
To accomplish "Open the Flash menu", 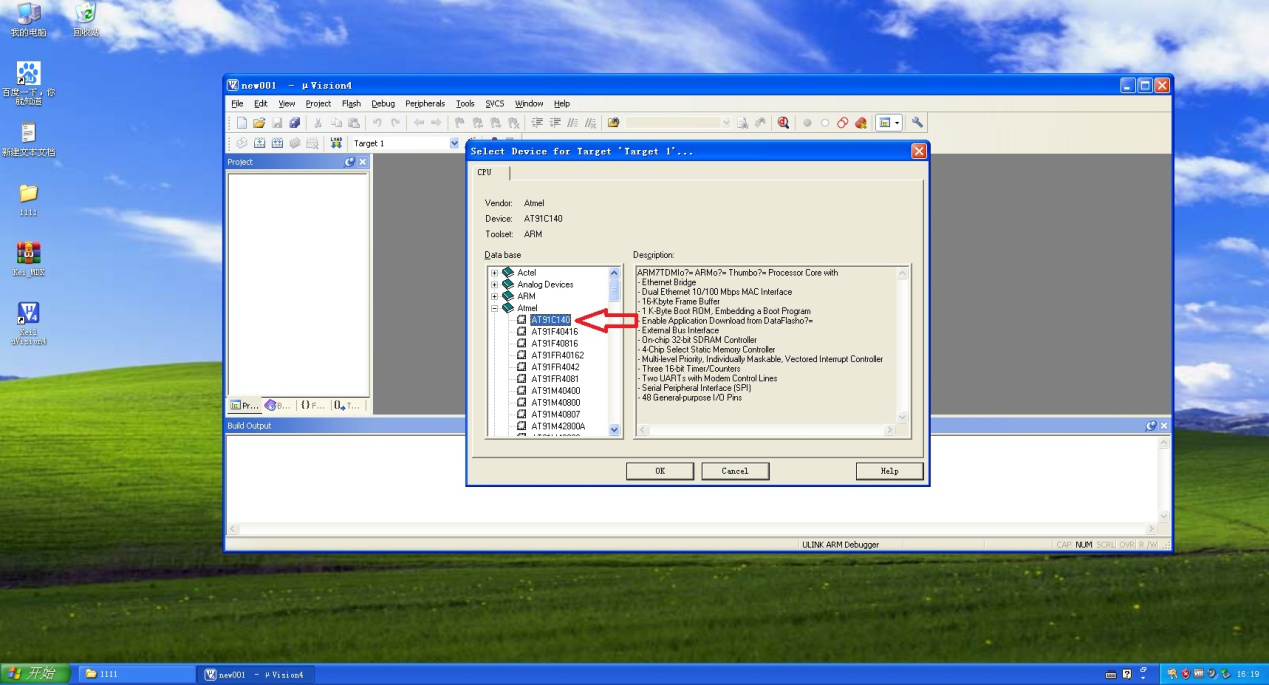I will coord(351,104).
